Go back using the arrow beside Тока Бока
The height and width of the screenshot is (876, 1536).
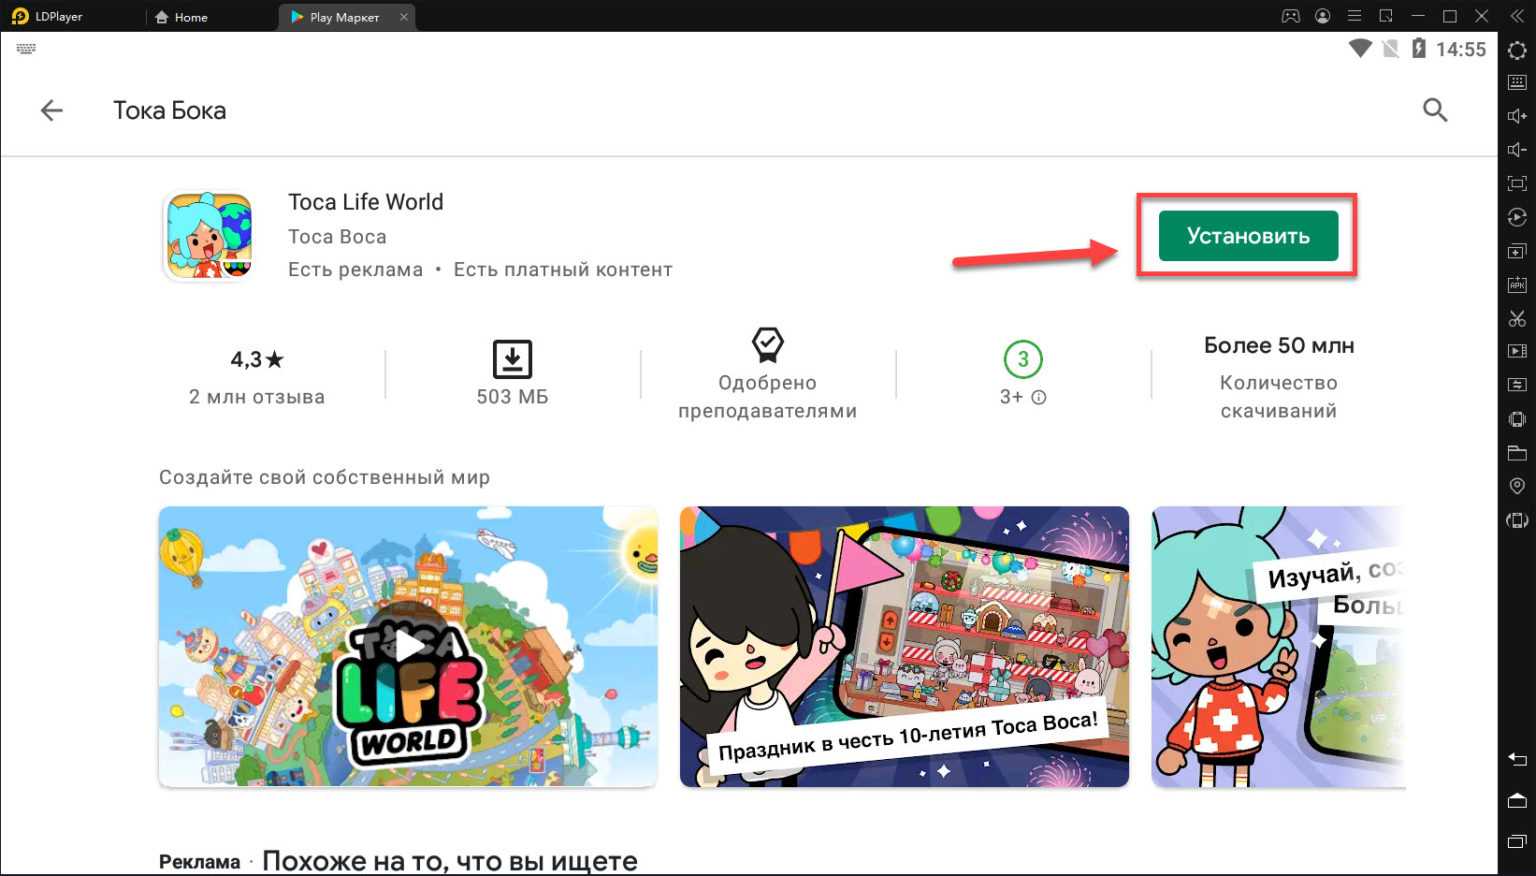(51, 110)
